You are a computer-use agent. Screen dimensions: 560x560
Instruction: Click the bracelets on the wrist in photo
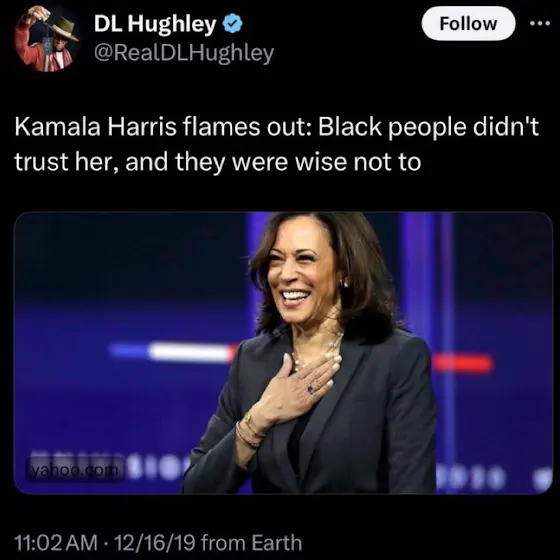coord(251,431)
